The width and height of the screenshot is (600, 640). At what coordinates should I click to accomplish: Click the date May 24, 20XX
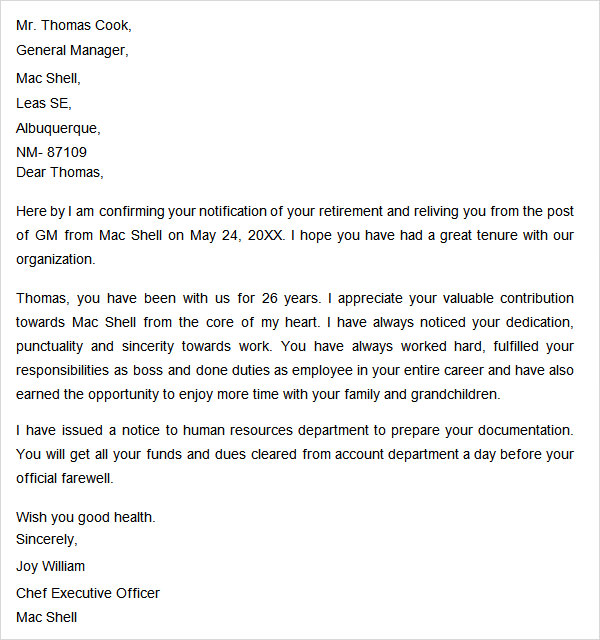click(237, 236)
